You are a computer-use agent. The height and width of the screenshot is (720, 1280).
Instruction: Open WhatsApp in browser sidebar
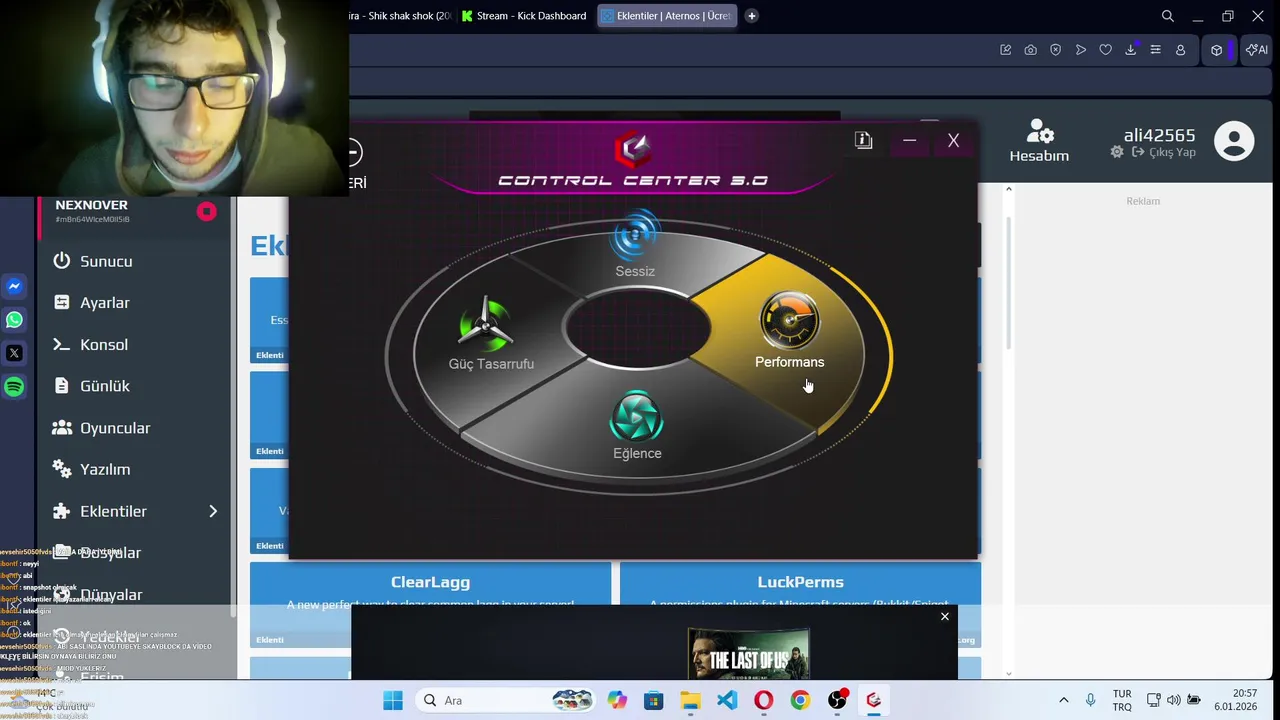(x=14, y=320)
